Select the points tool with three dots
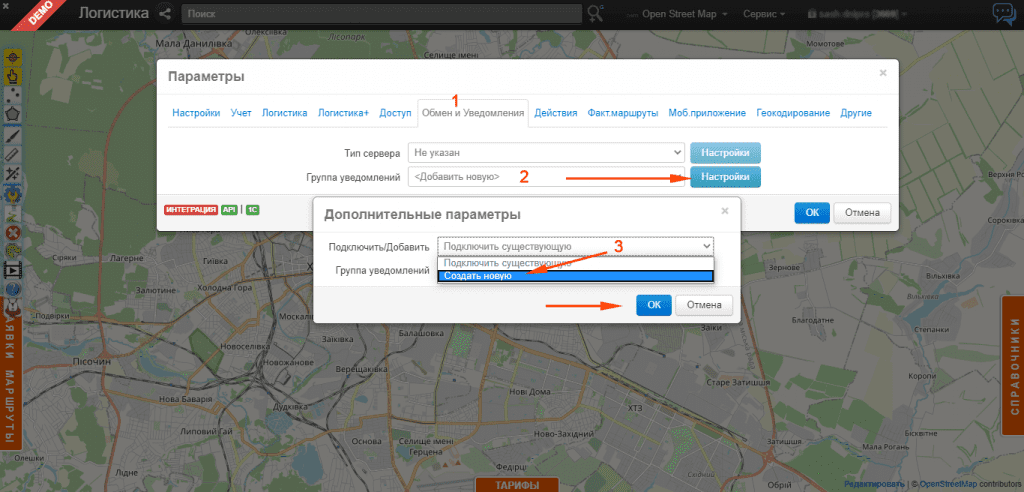1024x492 pixels. click(x=12, y=96)
